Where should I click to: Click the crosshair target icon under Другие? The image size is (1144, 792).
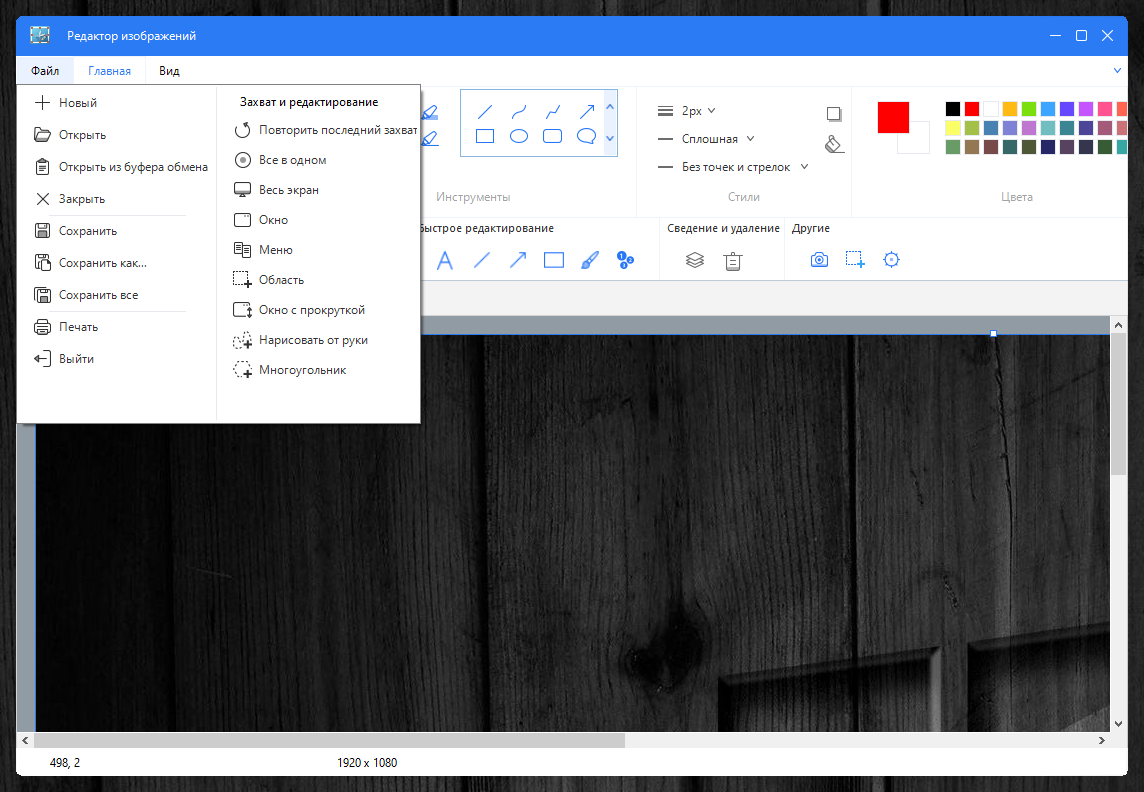point(892,260)
